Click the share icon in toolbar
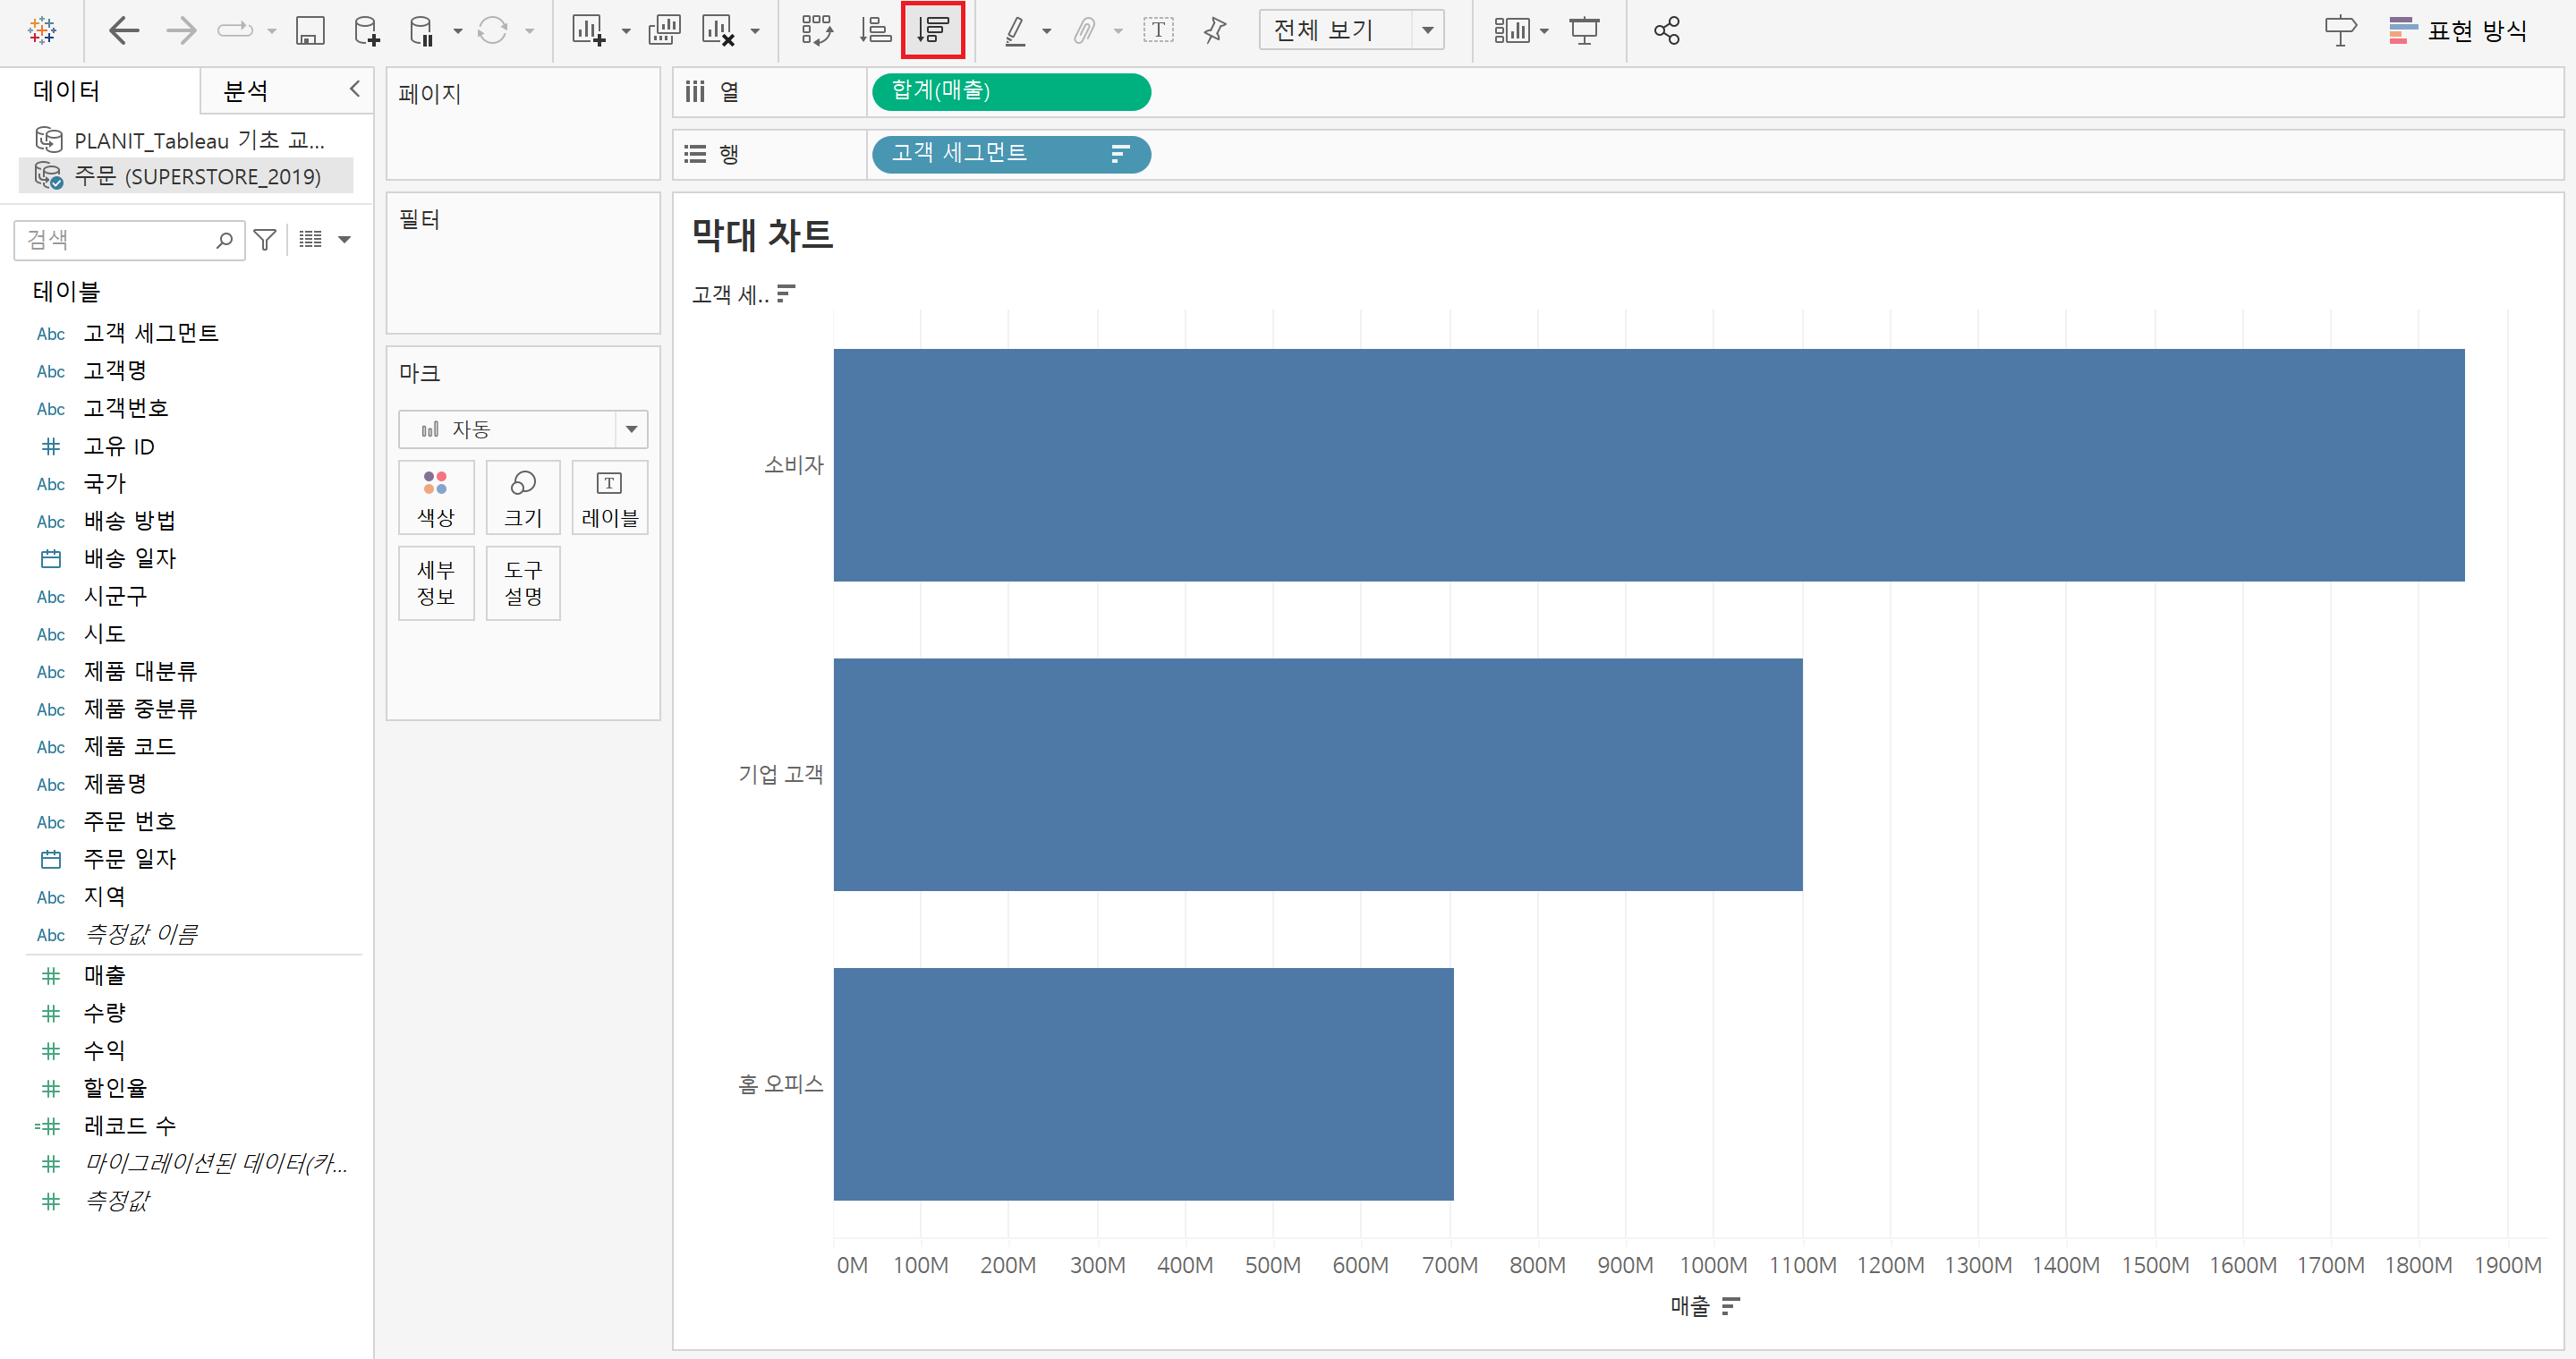 pos(1666,30)
